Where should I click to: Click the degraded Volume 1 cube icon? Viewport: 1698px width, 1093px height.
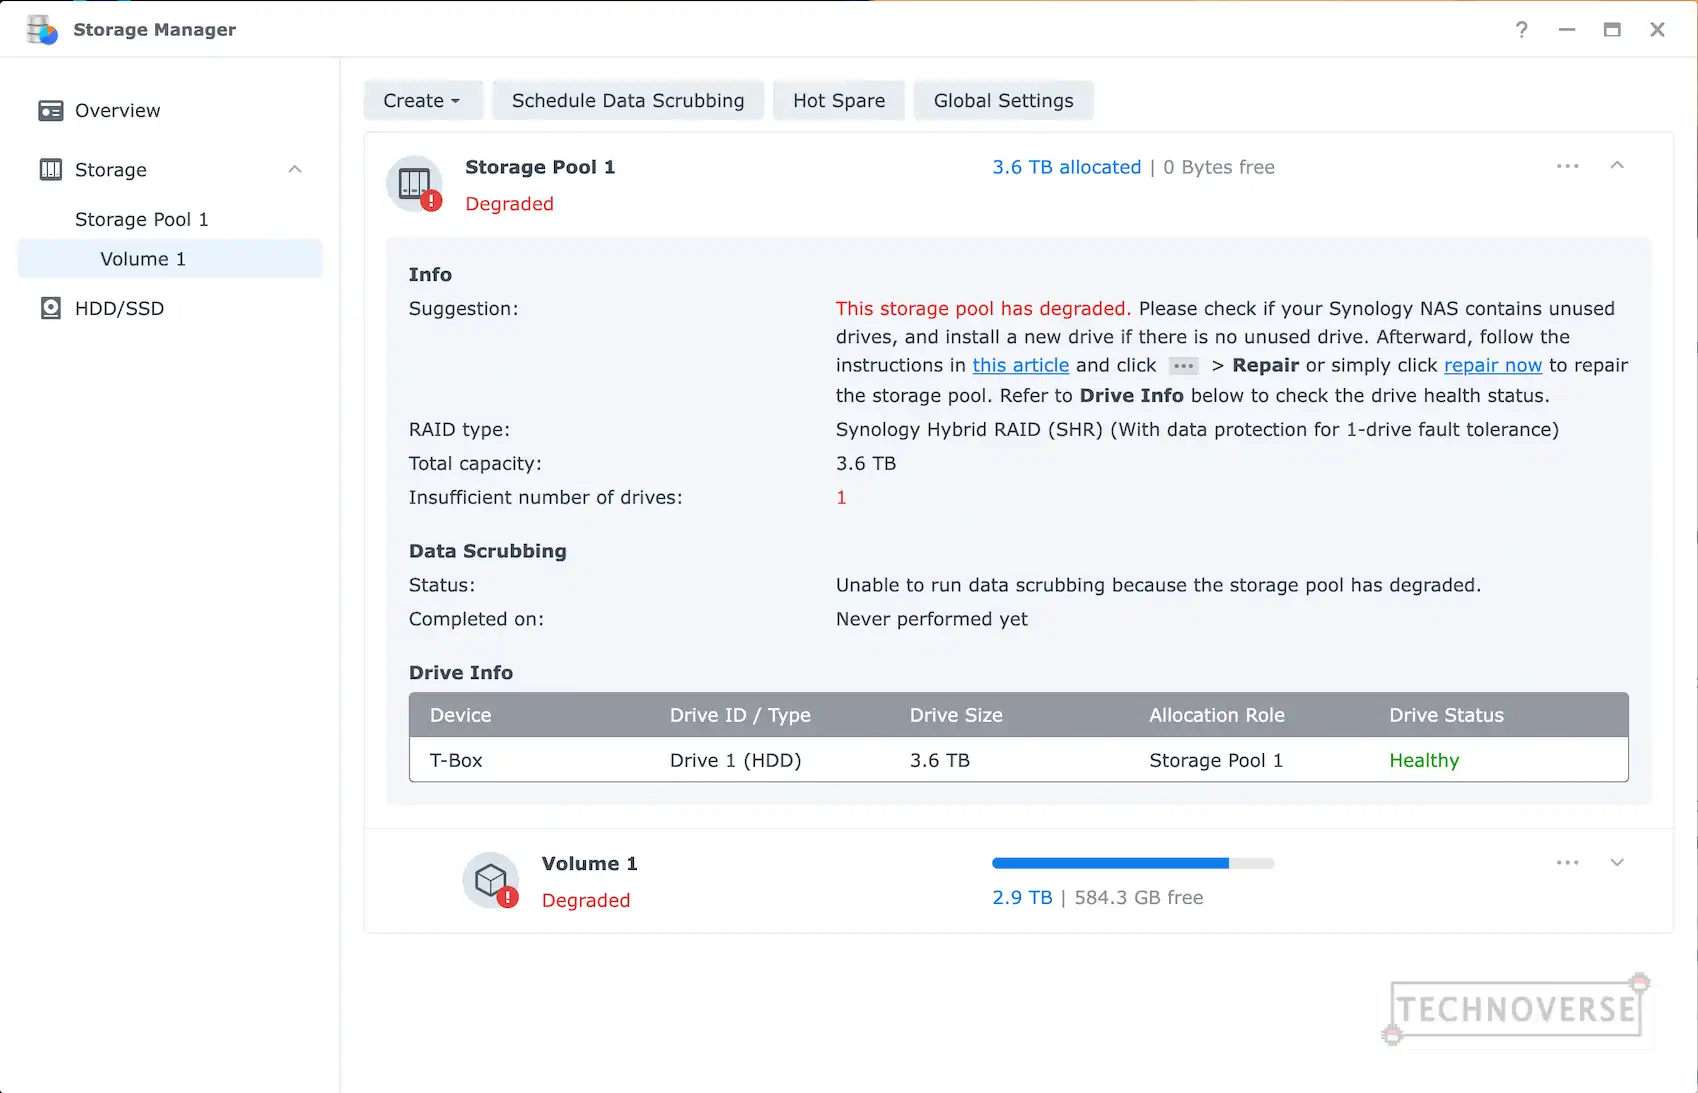coord(491,881)
